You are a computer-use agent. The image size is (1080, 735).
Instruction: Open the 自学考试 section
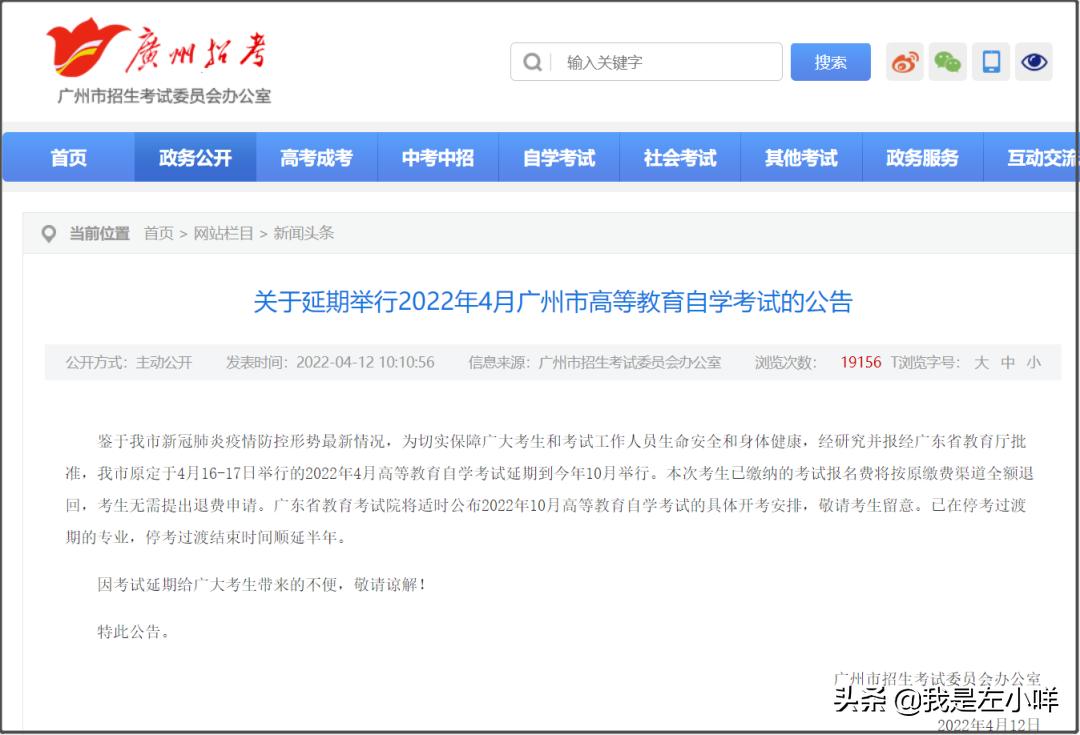pos(559,157)
